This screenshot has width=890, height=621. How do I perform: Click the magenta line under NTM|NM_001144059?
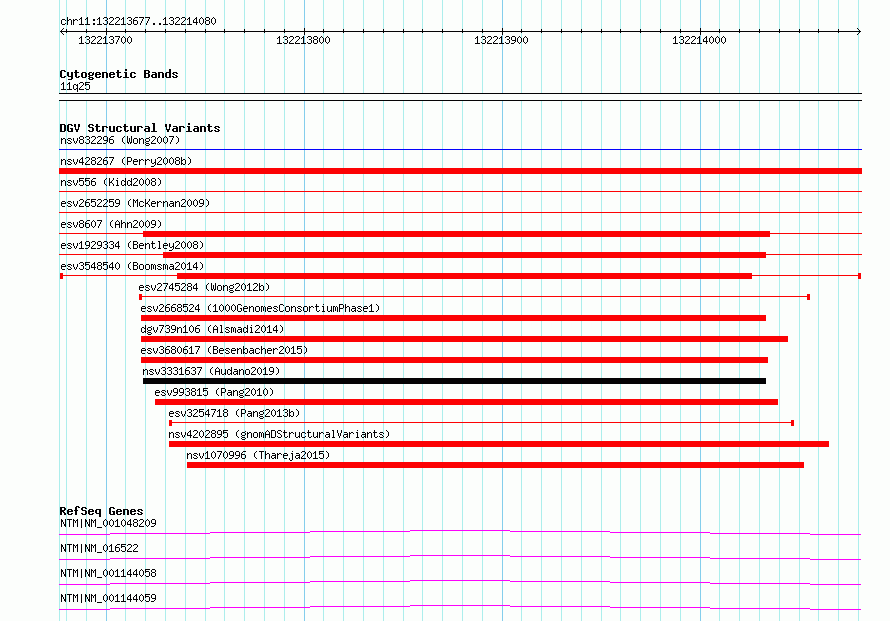point(460,607)
